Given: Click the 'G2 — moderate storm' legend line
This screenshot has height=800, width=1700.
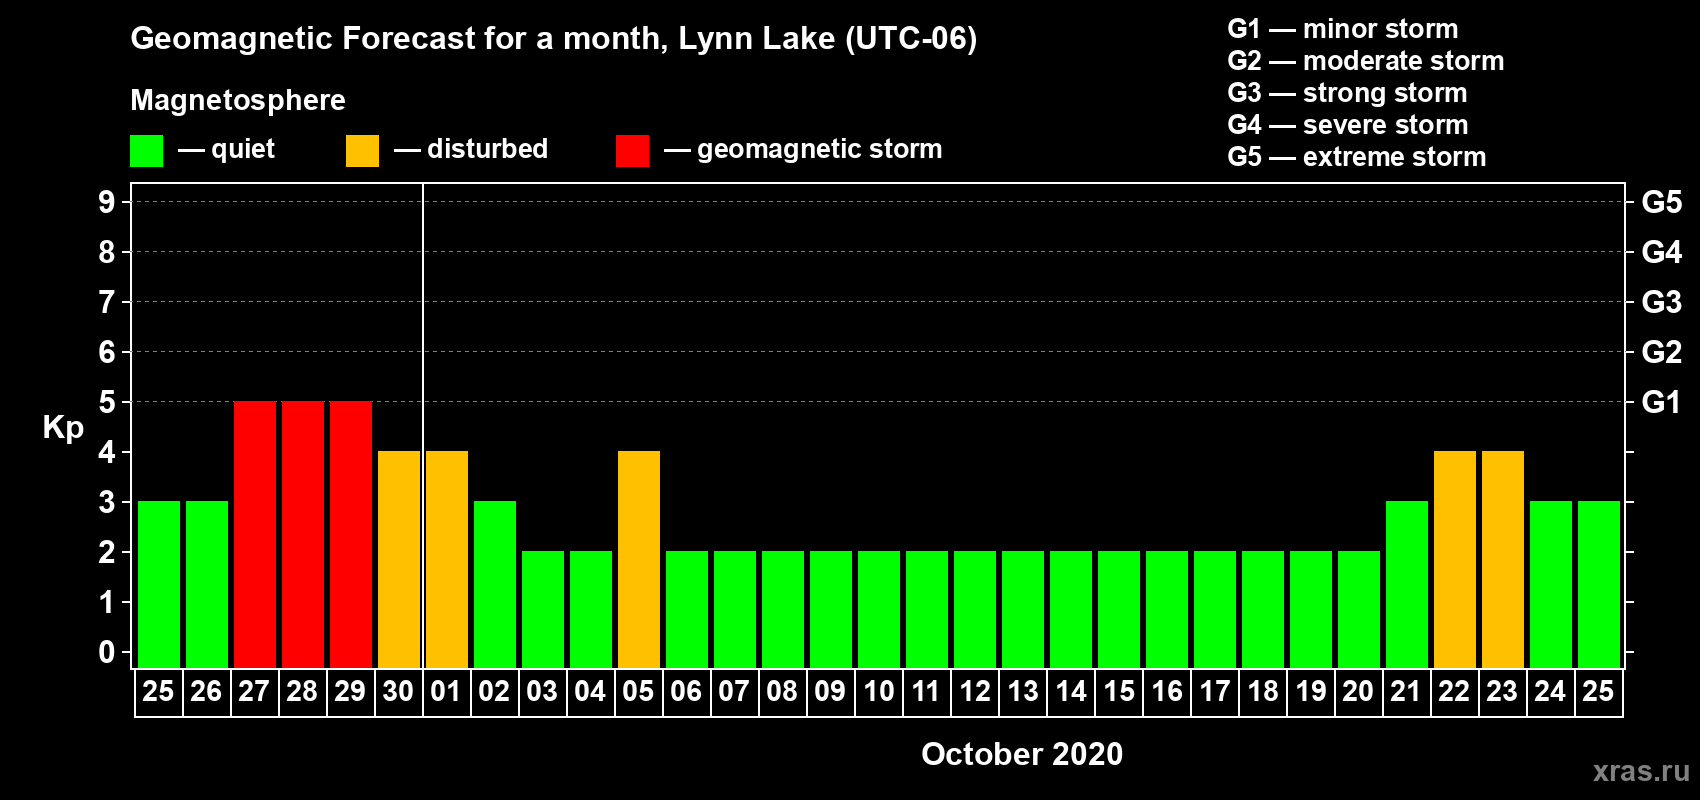Looking at the screenshot, I should pos(1366,61).
